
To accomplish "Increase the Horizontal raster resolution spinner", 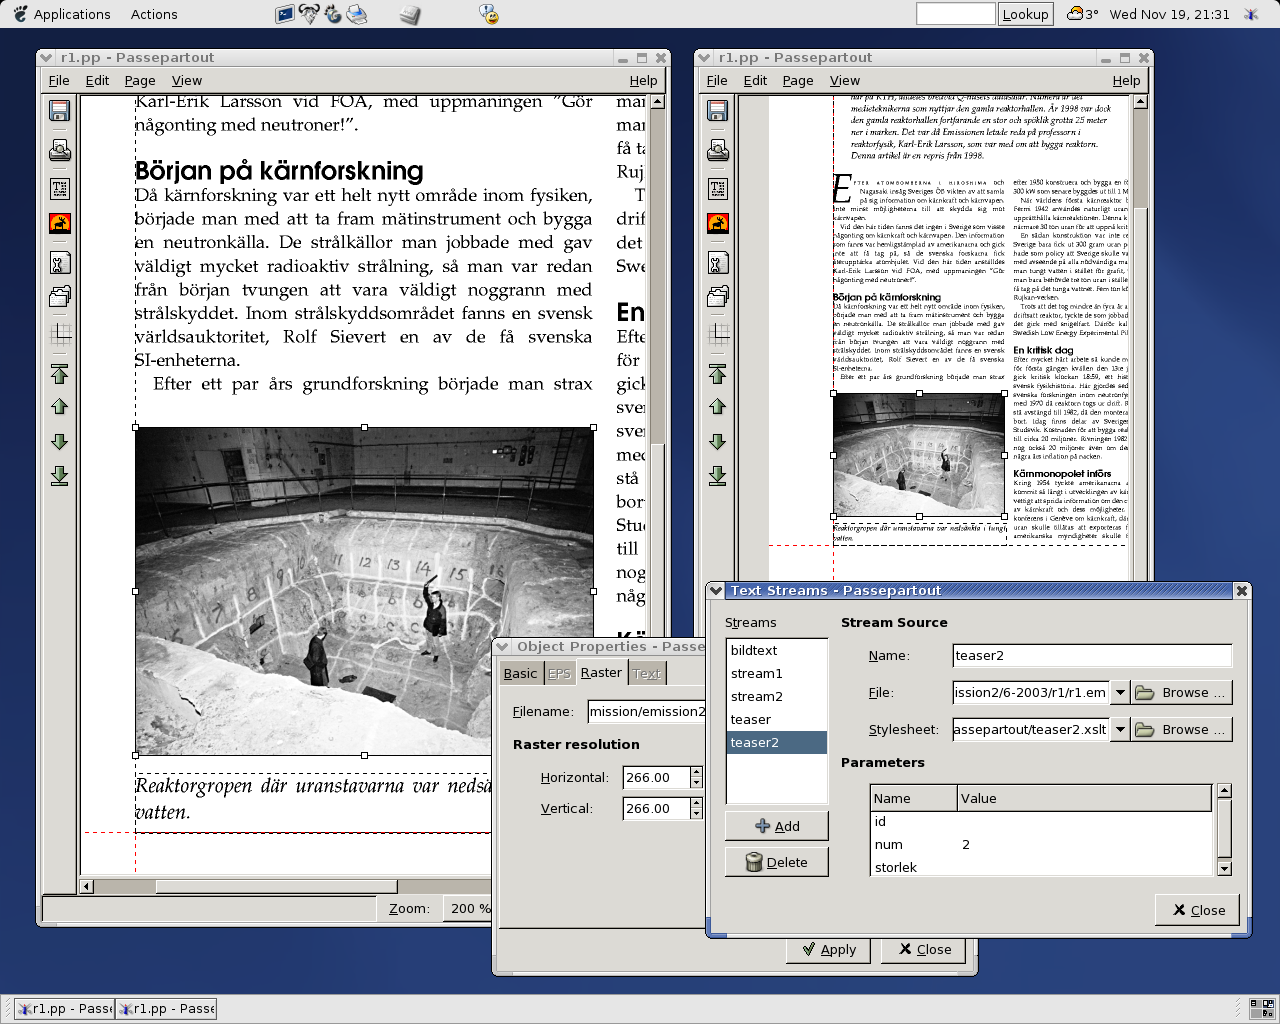I will pos(696,772).
